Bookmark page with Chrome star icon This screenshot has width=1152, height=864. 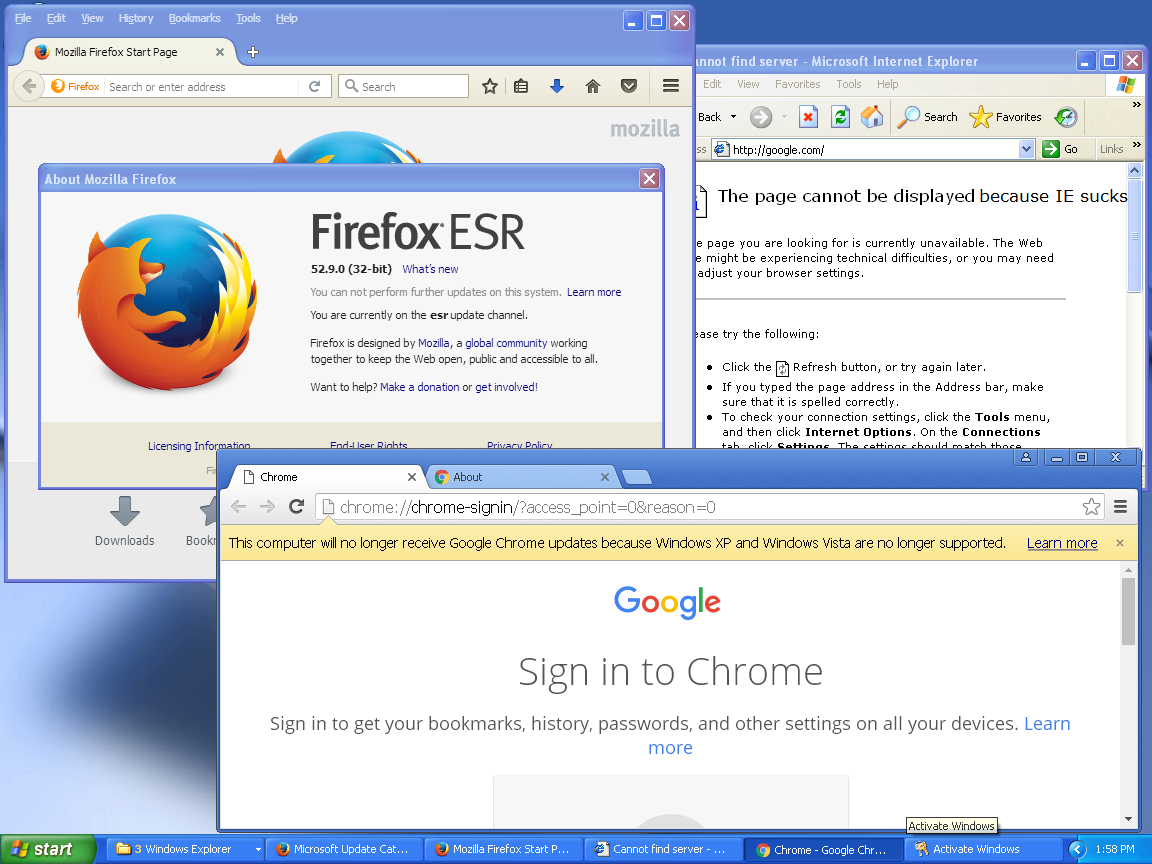pyautogui.click(x=1091, y=506)
